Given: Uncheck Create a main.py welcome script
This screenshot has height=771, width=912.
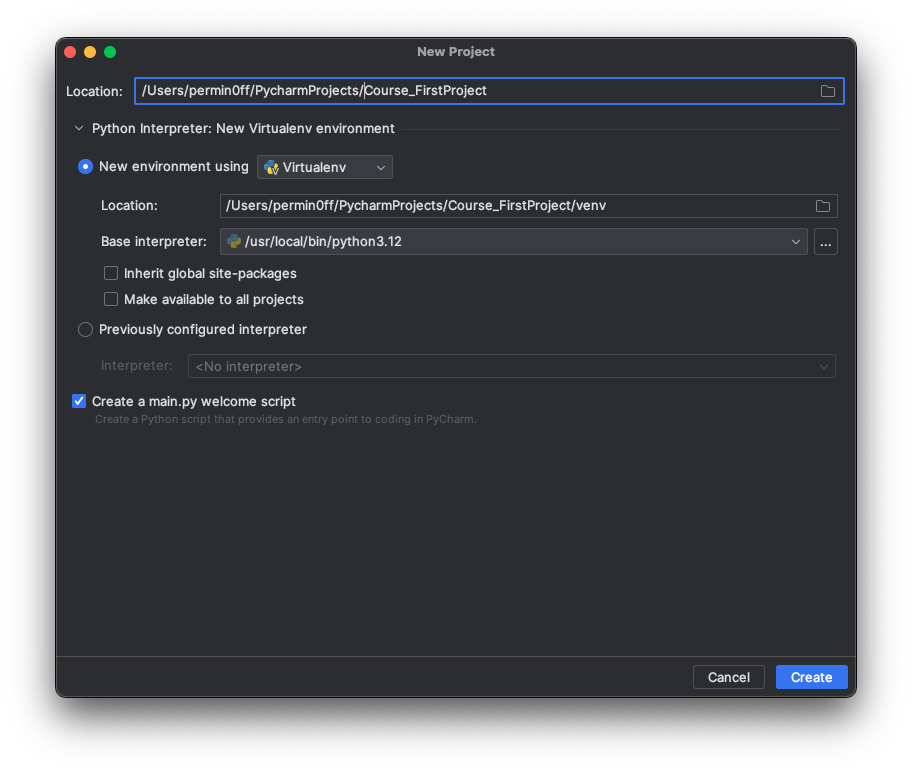Looking at the screenshot, I should coord(79,401).
